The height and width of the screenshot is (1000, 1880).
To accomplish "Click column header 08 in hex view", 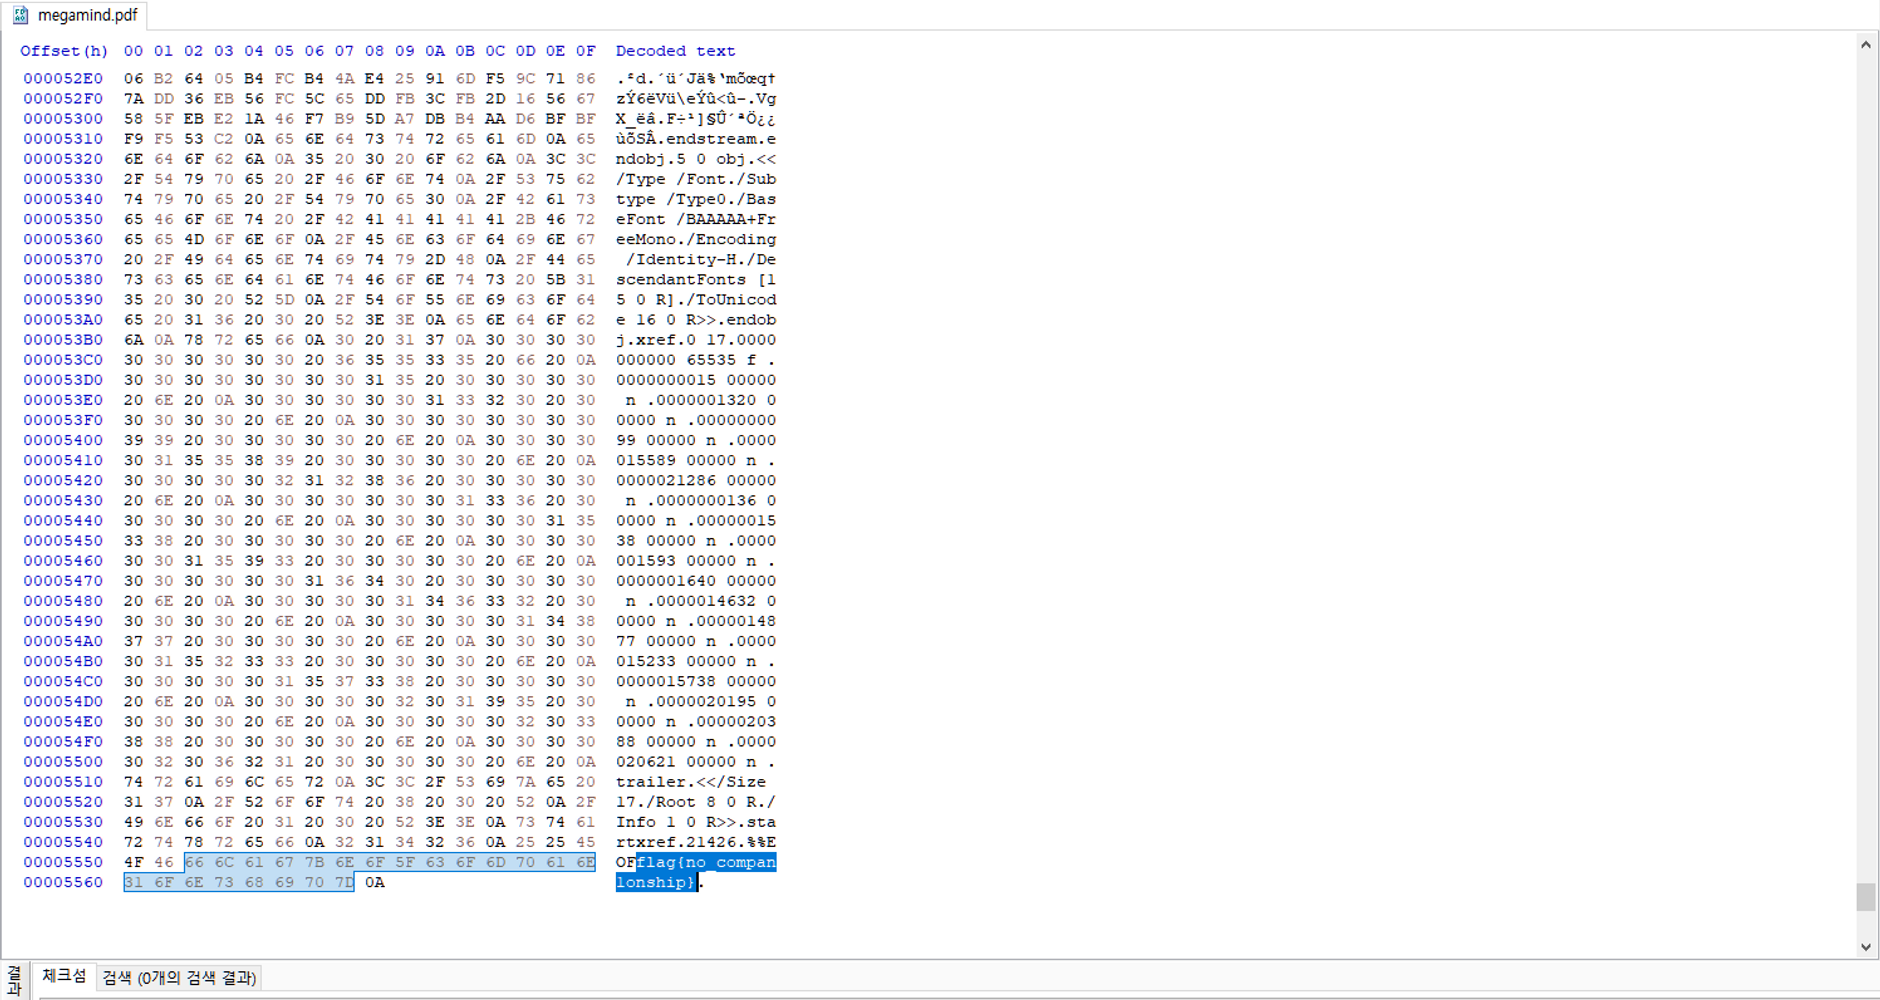I will coord(374,51).
